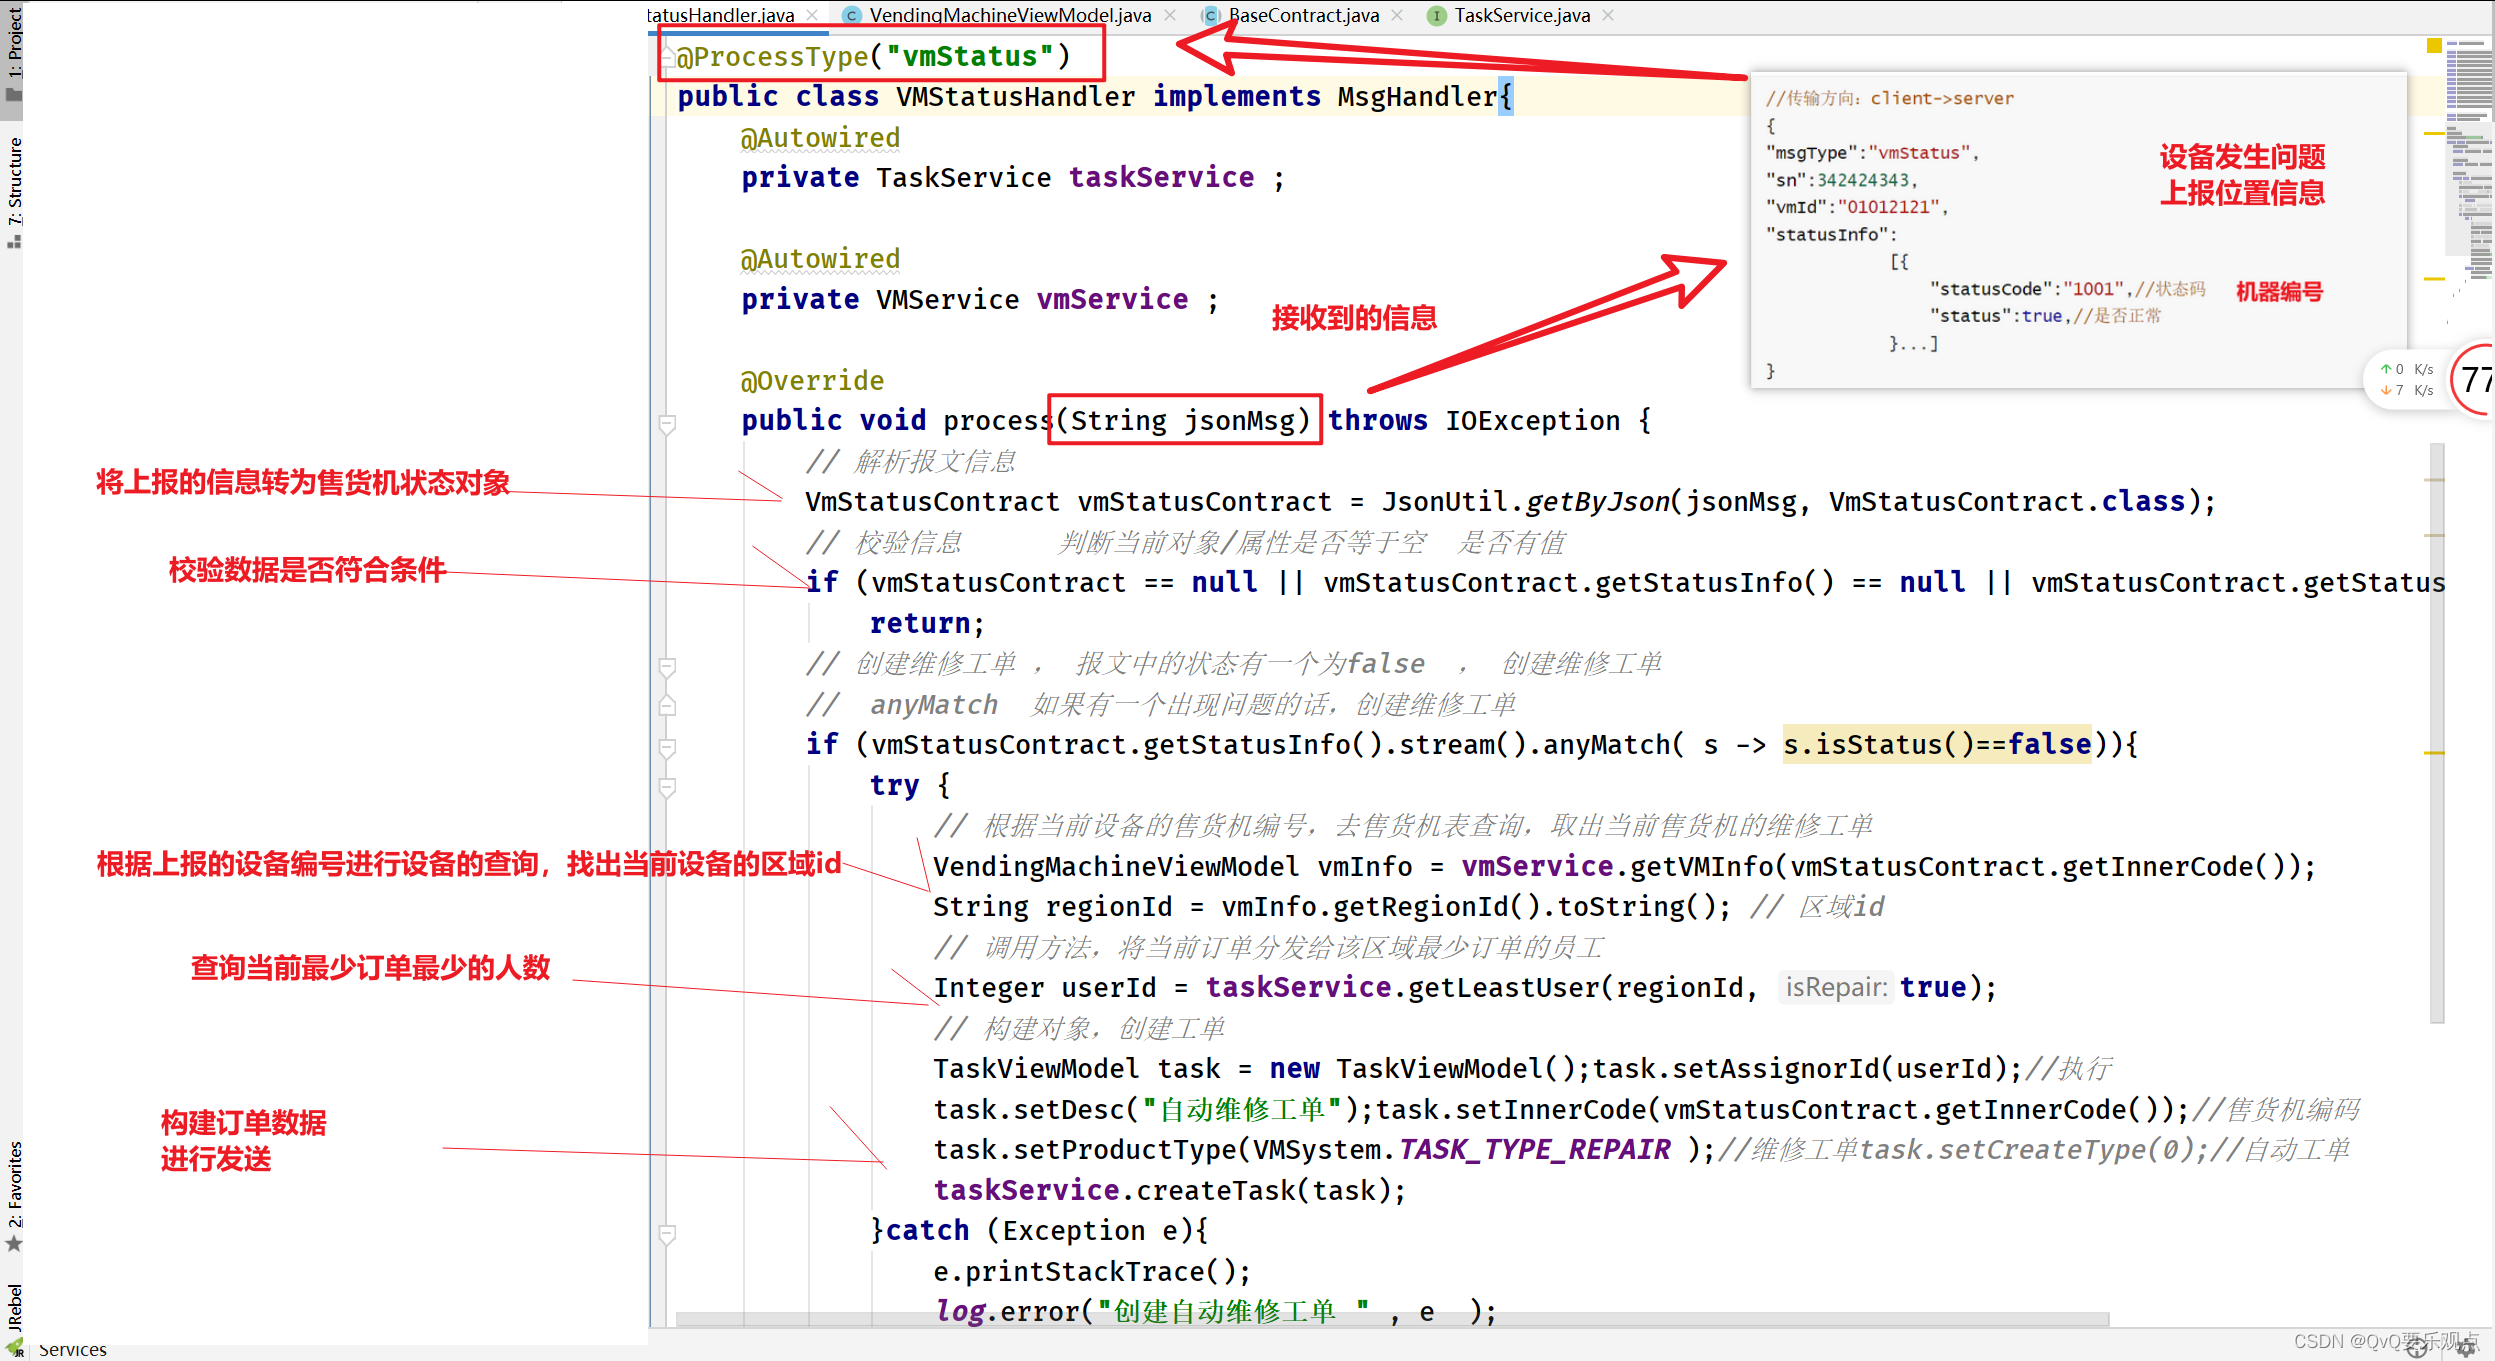This screenshot has width=2495, height=1361.
Task: Click the createTask method call
Action: pos(1215,1191)
